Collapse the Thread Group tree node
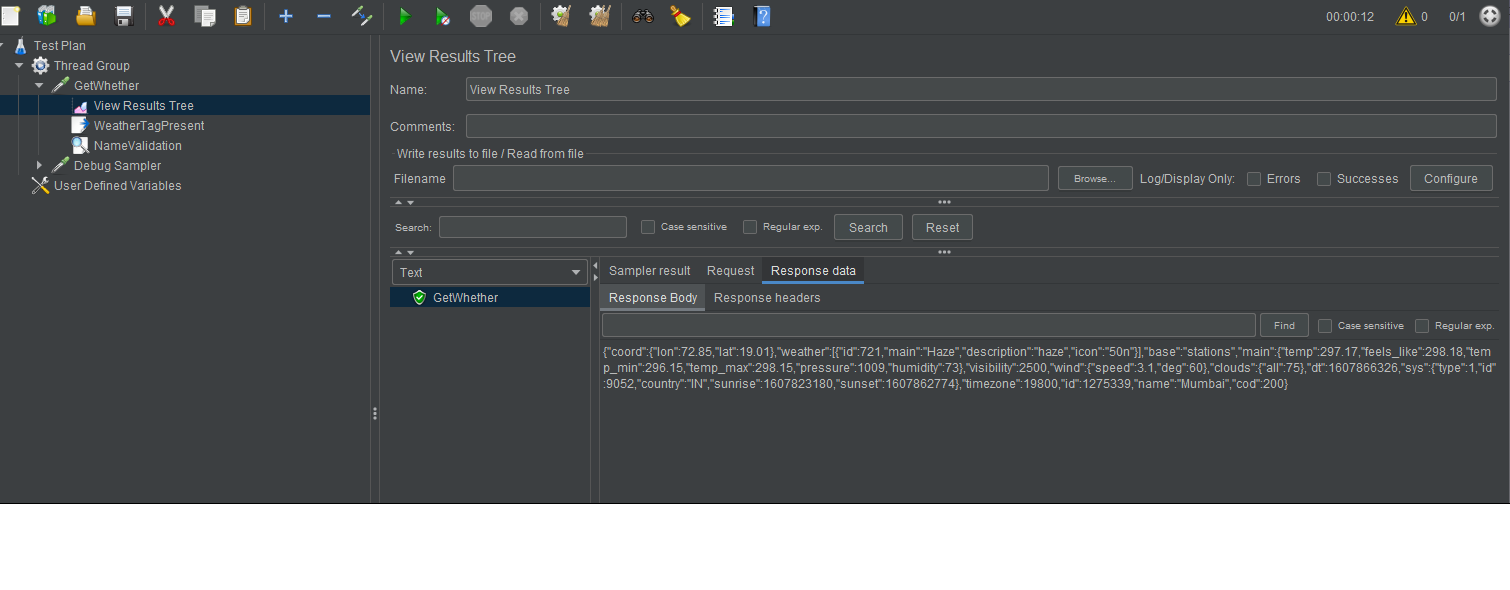The height and width of the screenshot is (590, 1510). (18, 65)
